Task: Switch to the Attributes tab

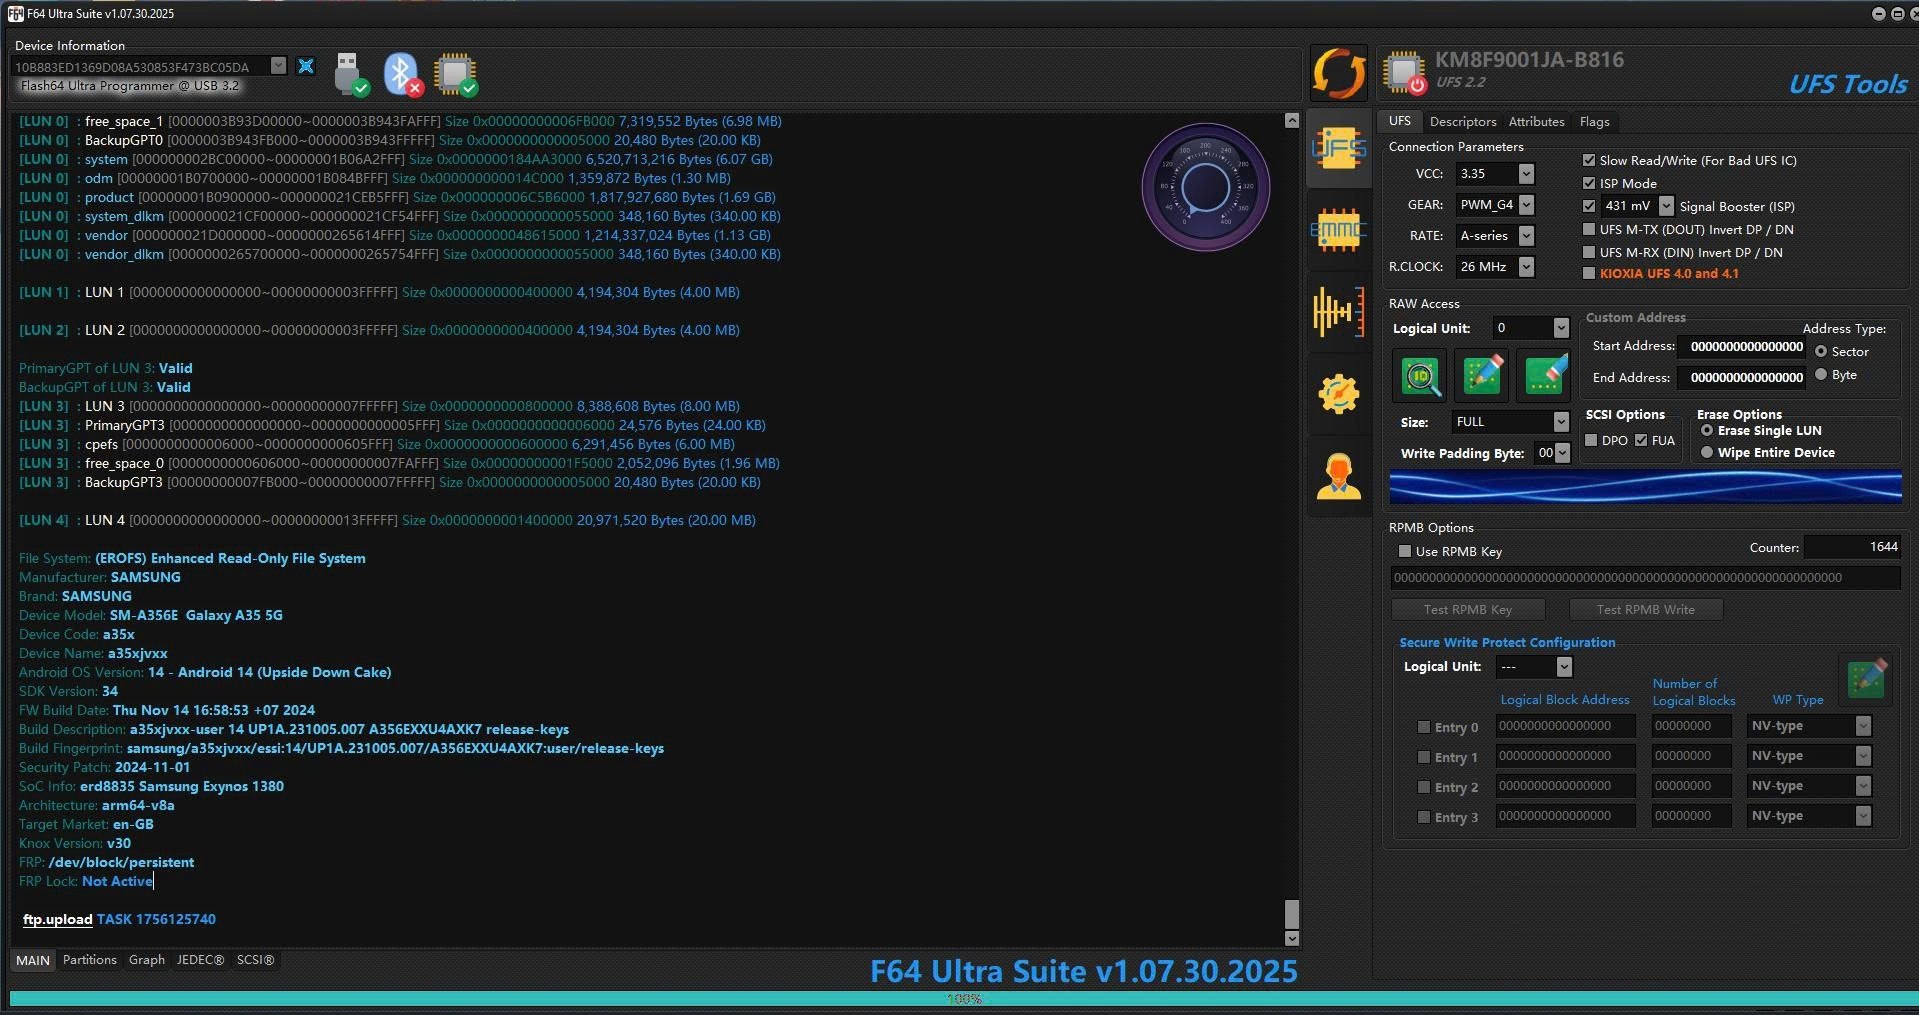Action: tap(1536, 122)
